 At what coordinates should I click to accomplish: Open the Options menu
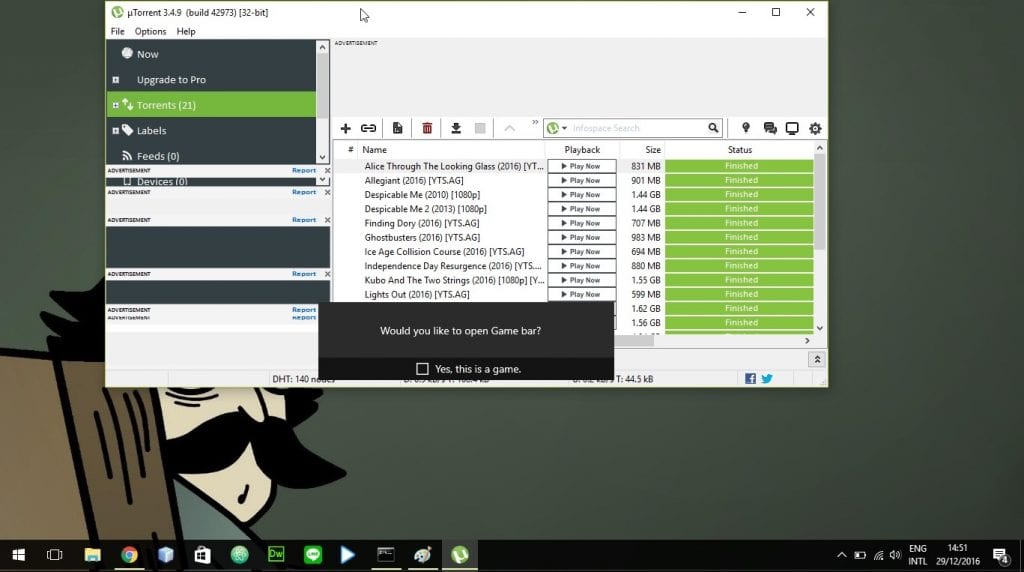(x=150, y=31)
